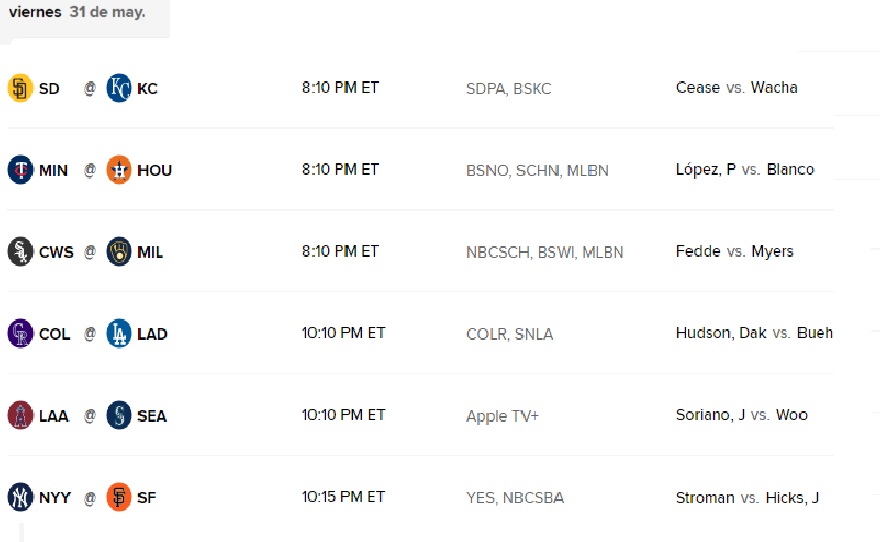Image resolution: width=880 pixels, height=542 pixels.
Task: Click the Kansas City Royals logo
Action: tap(119, 88)
